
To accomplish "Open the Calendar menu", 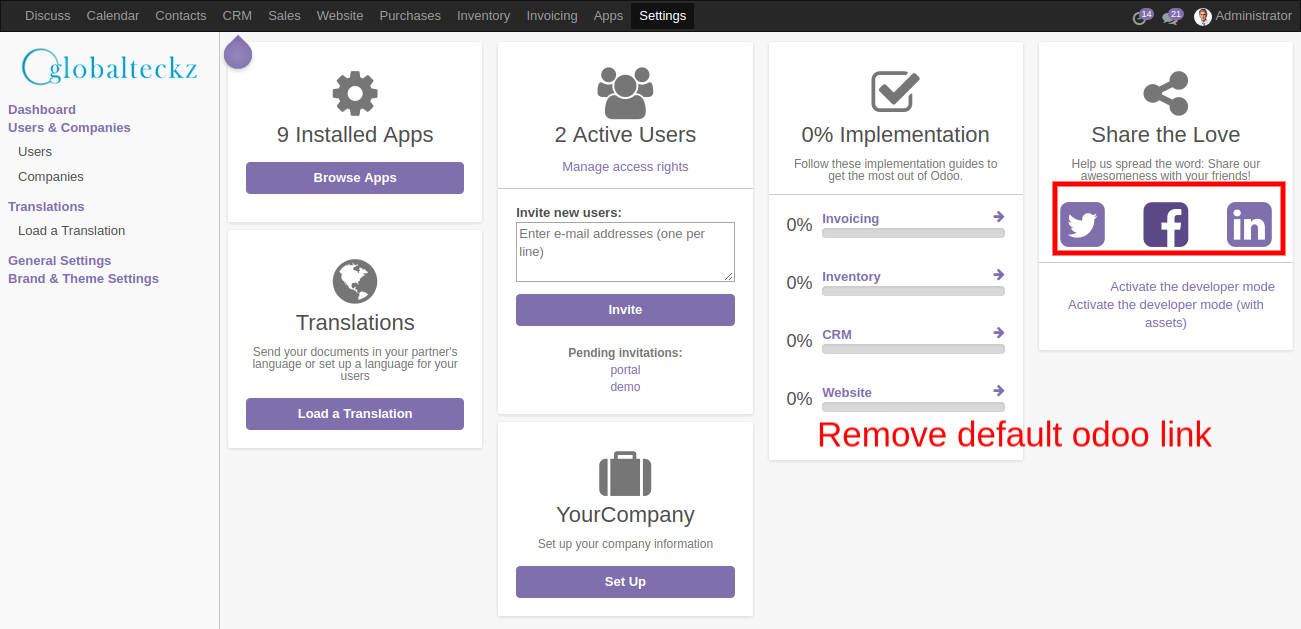I will pos(113,16).
